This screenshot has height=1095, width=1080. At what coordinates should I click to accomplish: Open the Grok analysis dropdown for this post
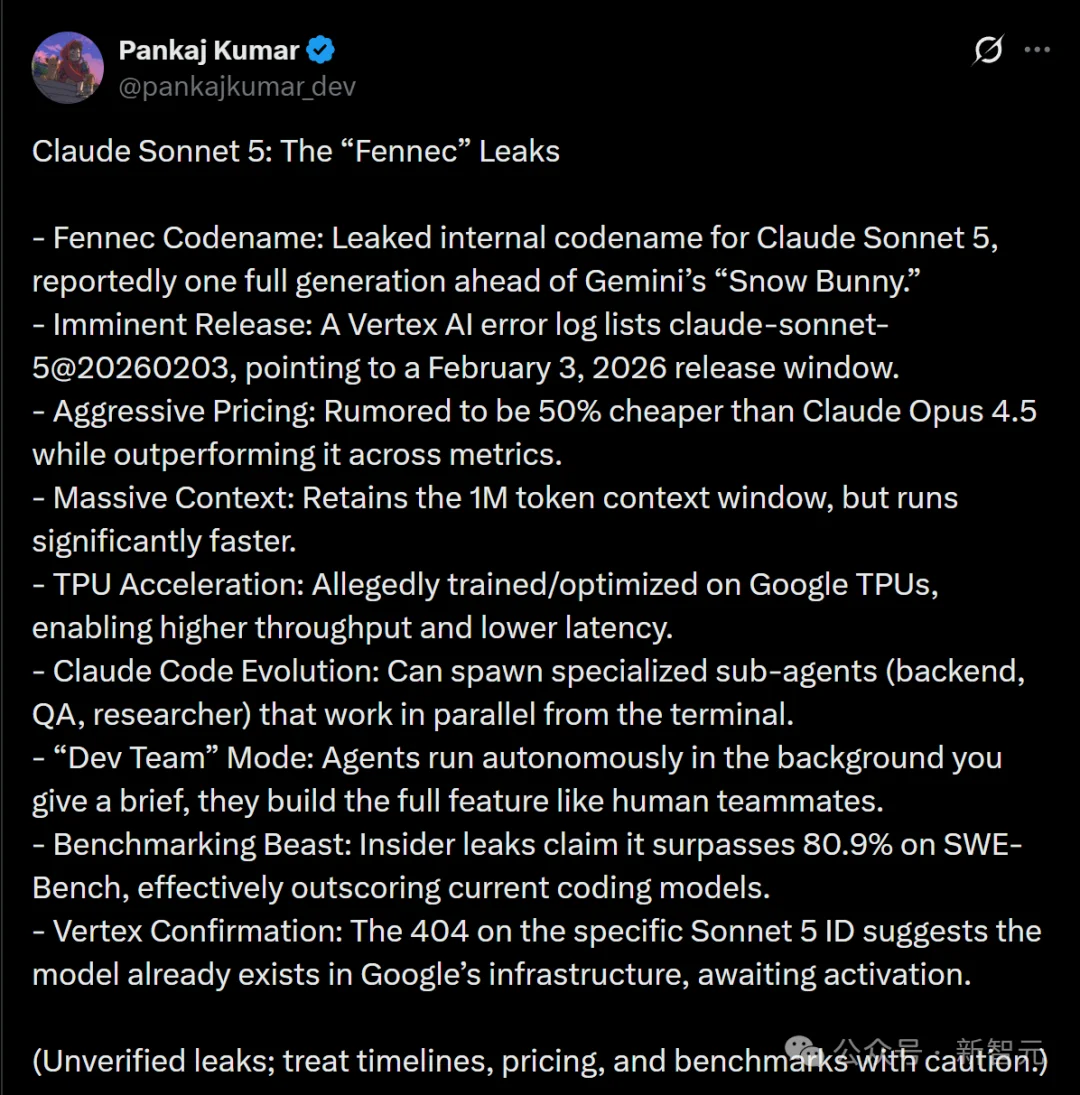pyautogui.click(x=988, y=48)
